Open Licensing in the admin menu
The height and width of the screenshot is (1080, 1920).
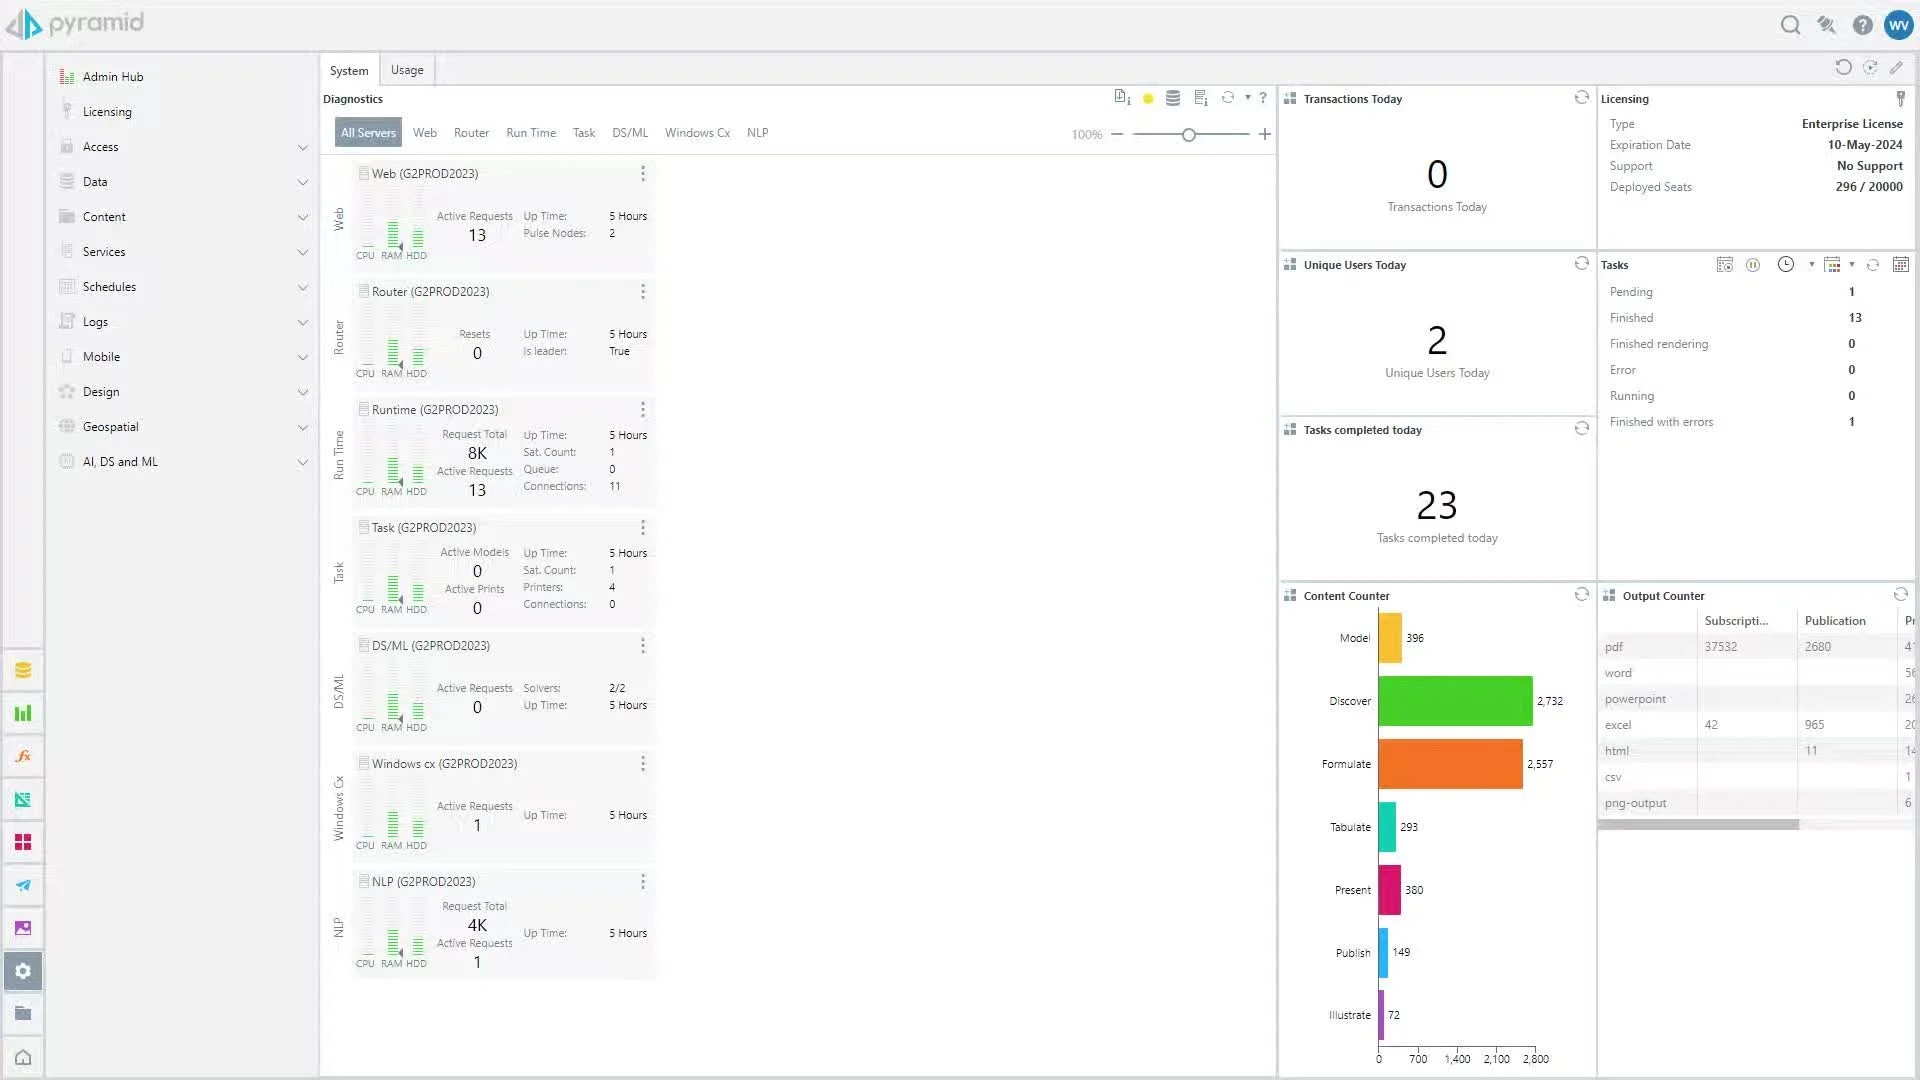click(107, 112)
